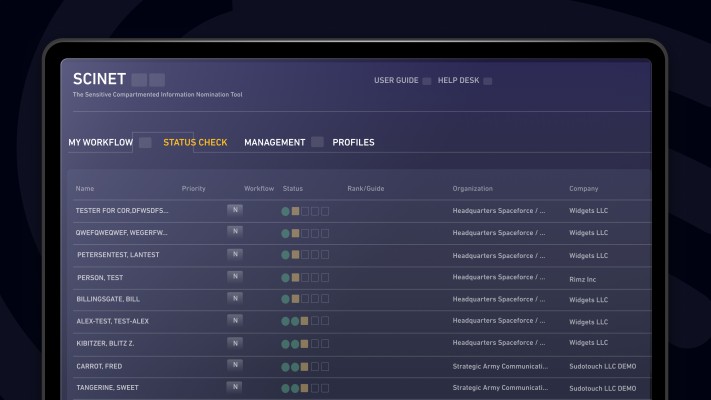Select the TESTER FOR COR,DFWSDFS... name
The image size is (711, 400).
coord(122,210)
